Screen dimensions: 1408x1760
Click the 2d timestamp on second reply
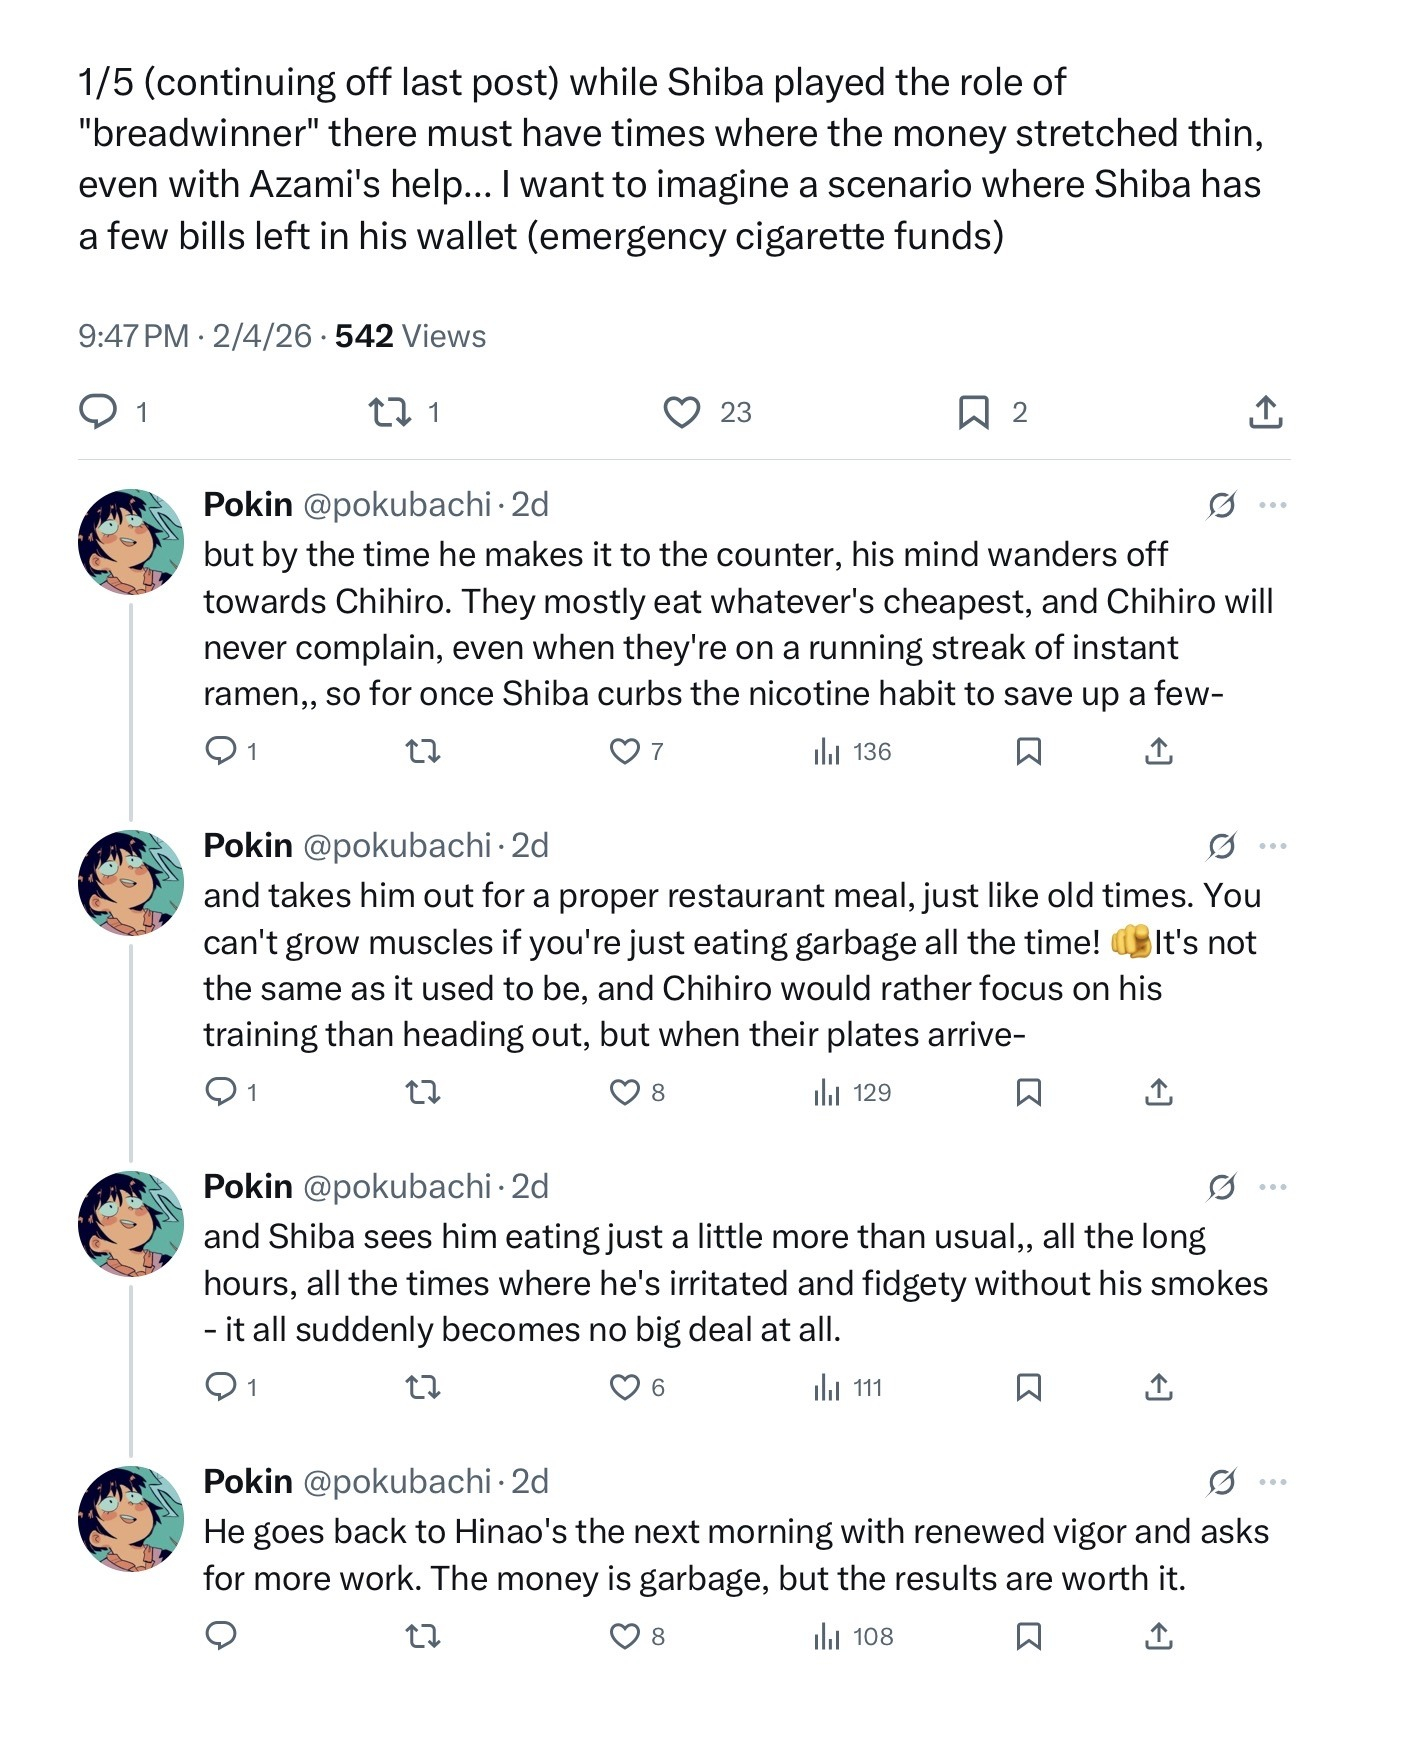tap(530, 846)
